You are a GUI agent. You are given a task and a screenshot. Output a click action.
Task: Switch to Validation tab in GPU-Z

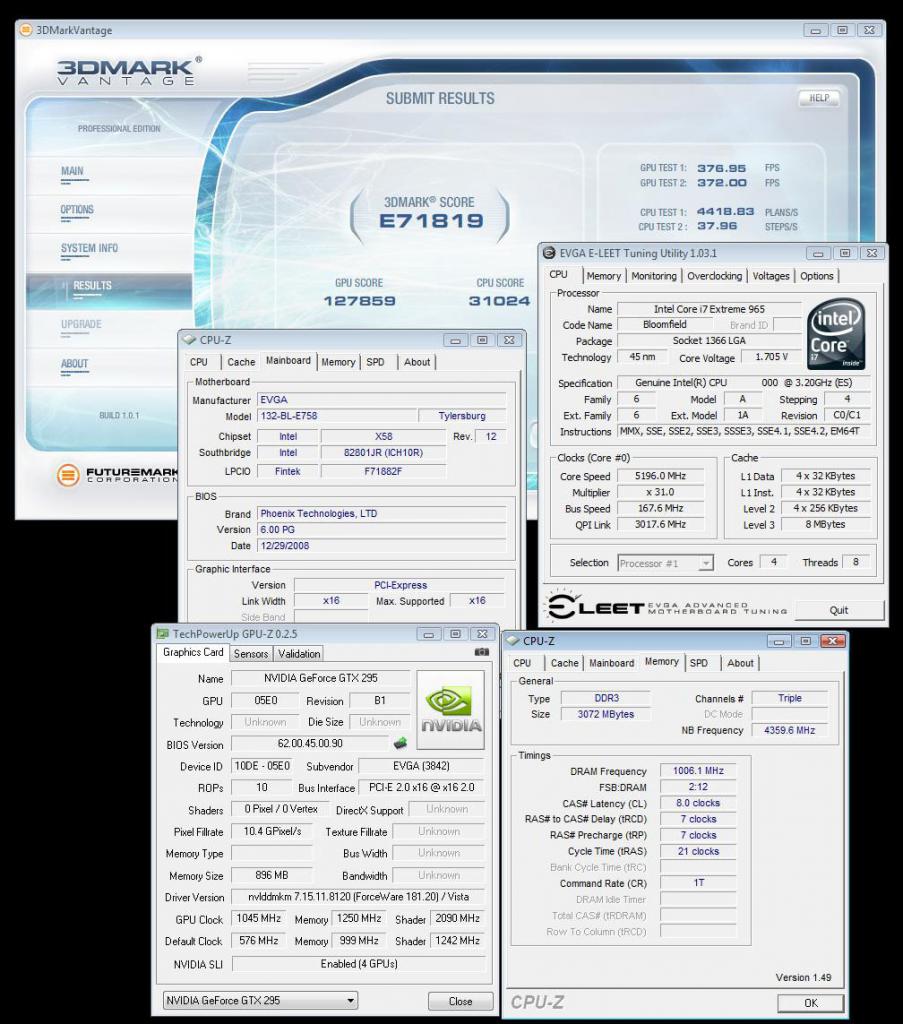pos(299,654)
